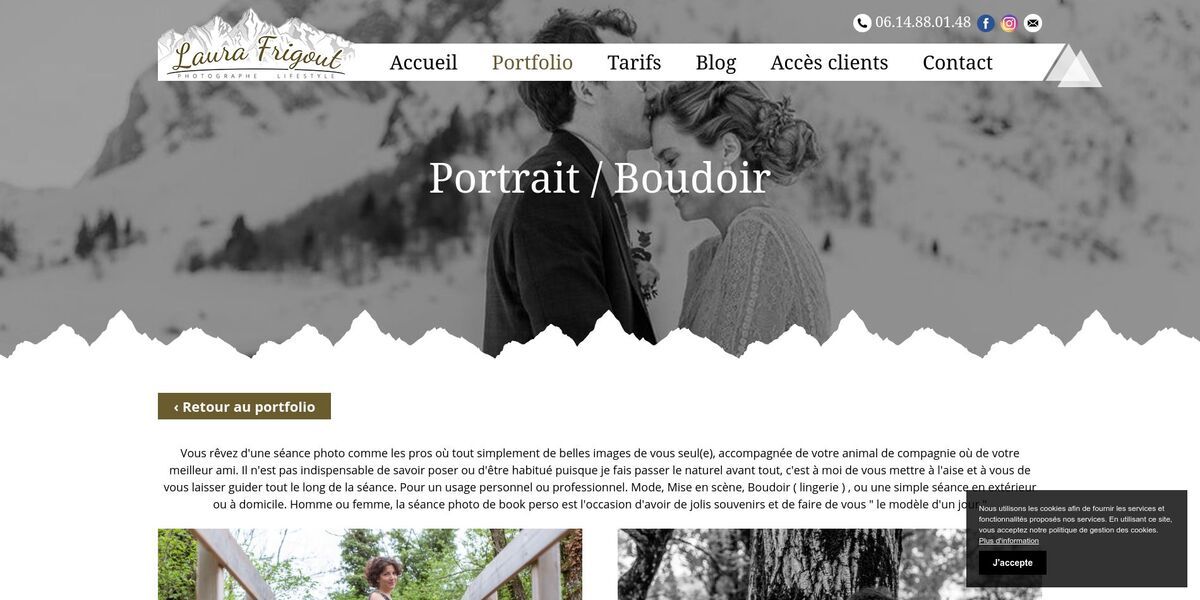Go to the Accueil menu item
Image resolution: width=1200 pixels, height=600 pixels.
423,62
